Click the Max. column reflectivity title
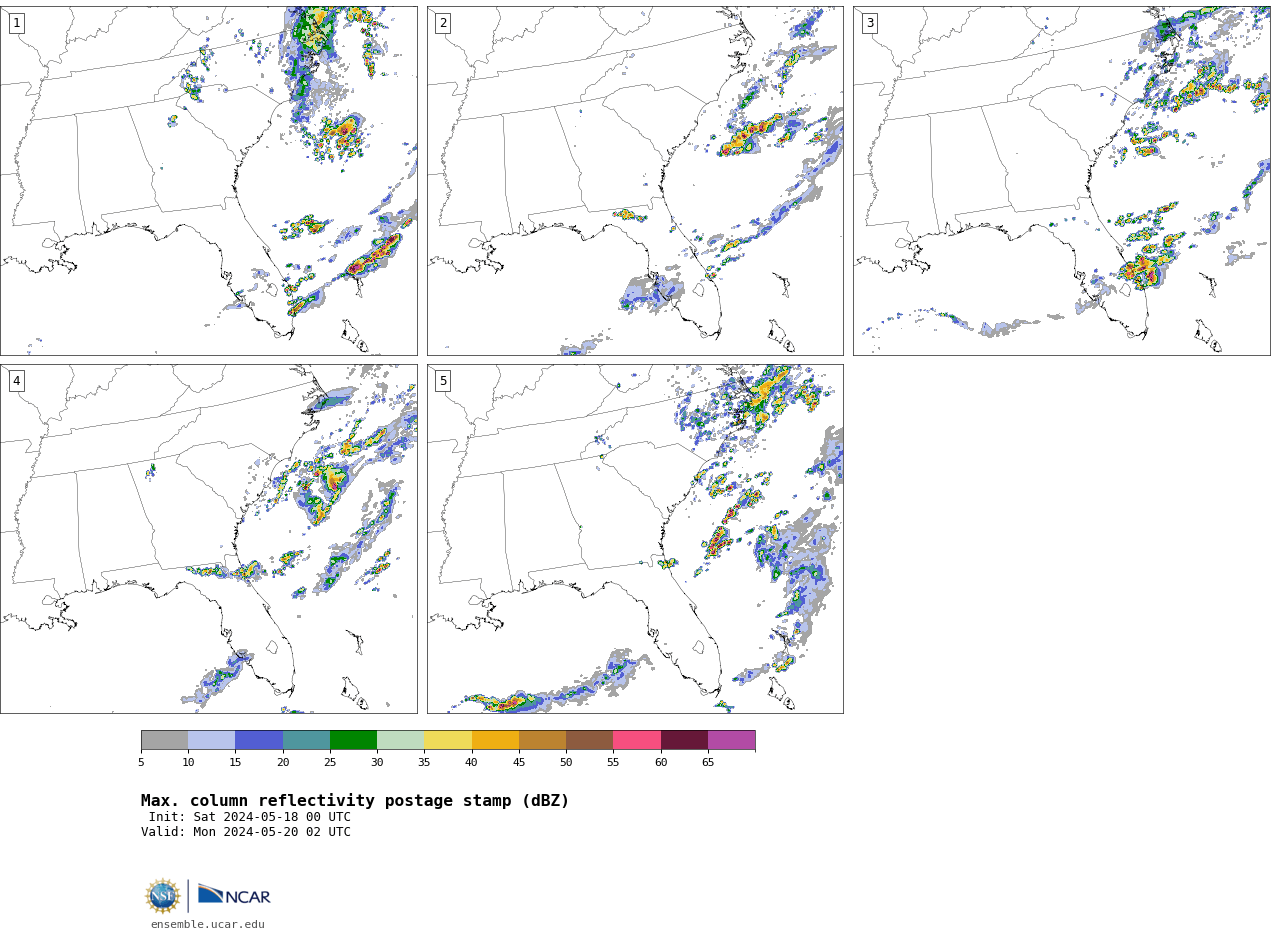Screen dimensions: 1280x936 [x=355, y=801]
